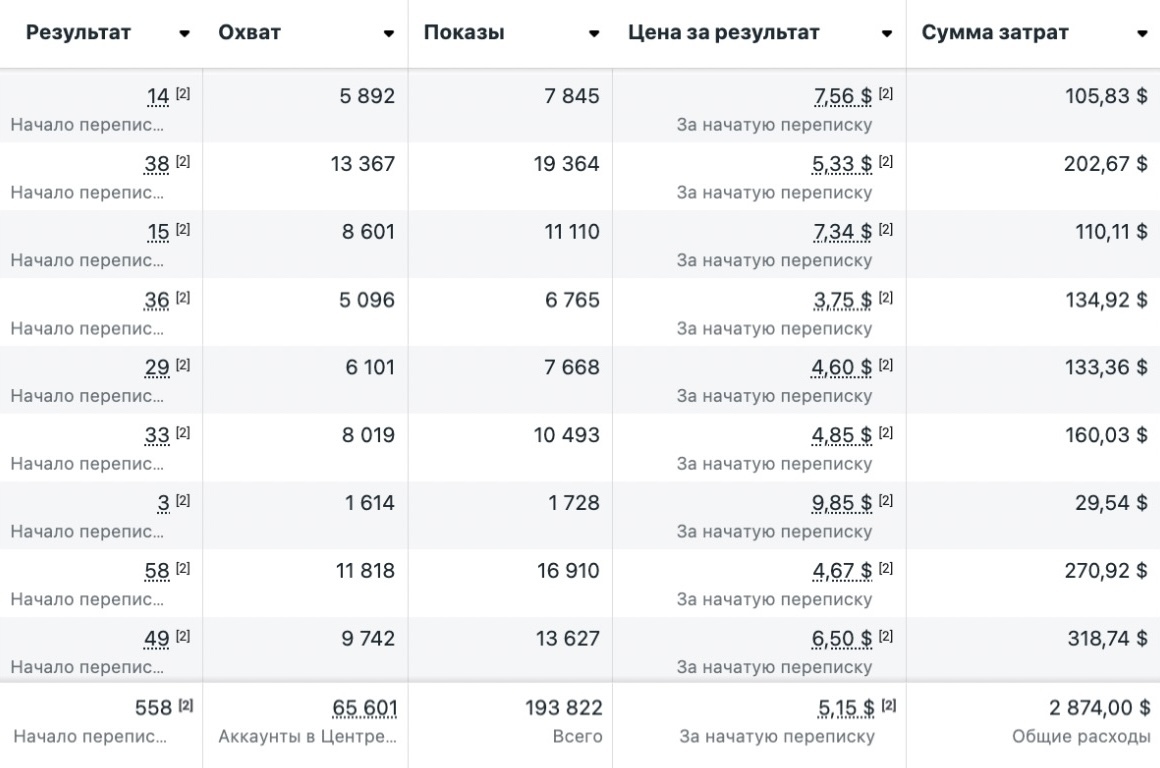Expand the Цена за результат column menu
The width and height of the screenshot is (1160, 768).
pos(887,34)
